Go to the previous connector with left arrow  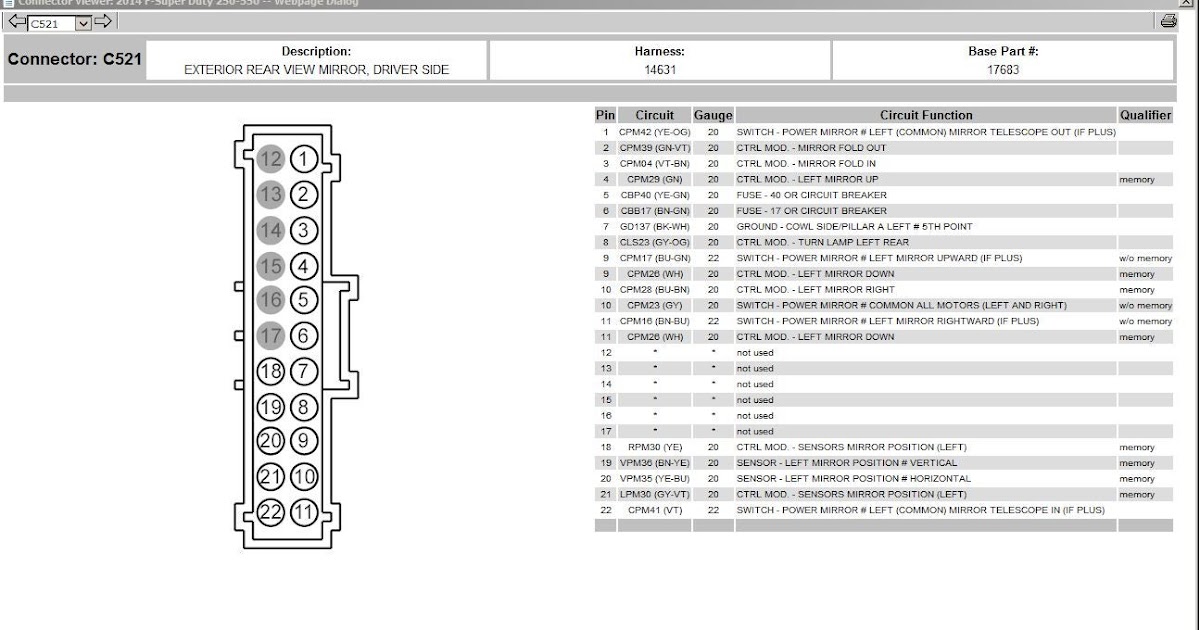[15, 22]
